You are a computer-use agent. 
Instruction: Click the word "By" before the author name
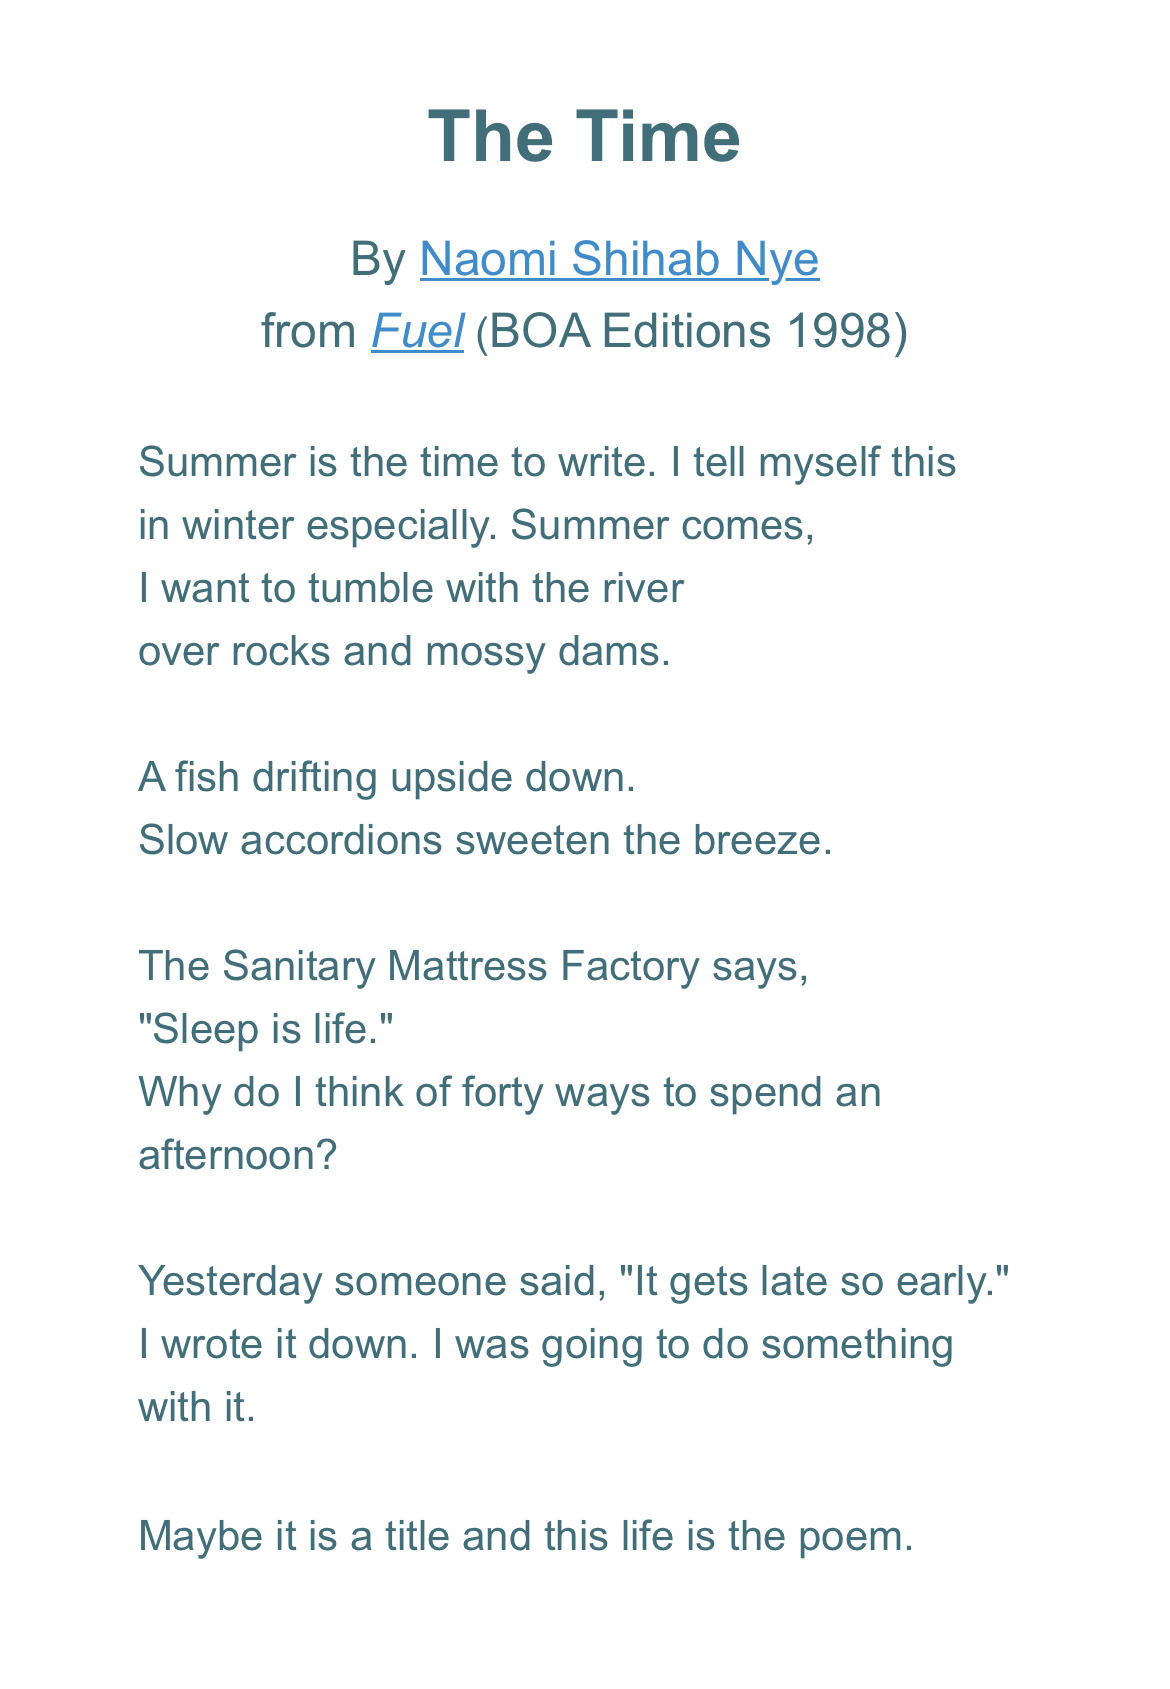coord(377,259)
